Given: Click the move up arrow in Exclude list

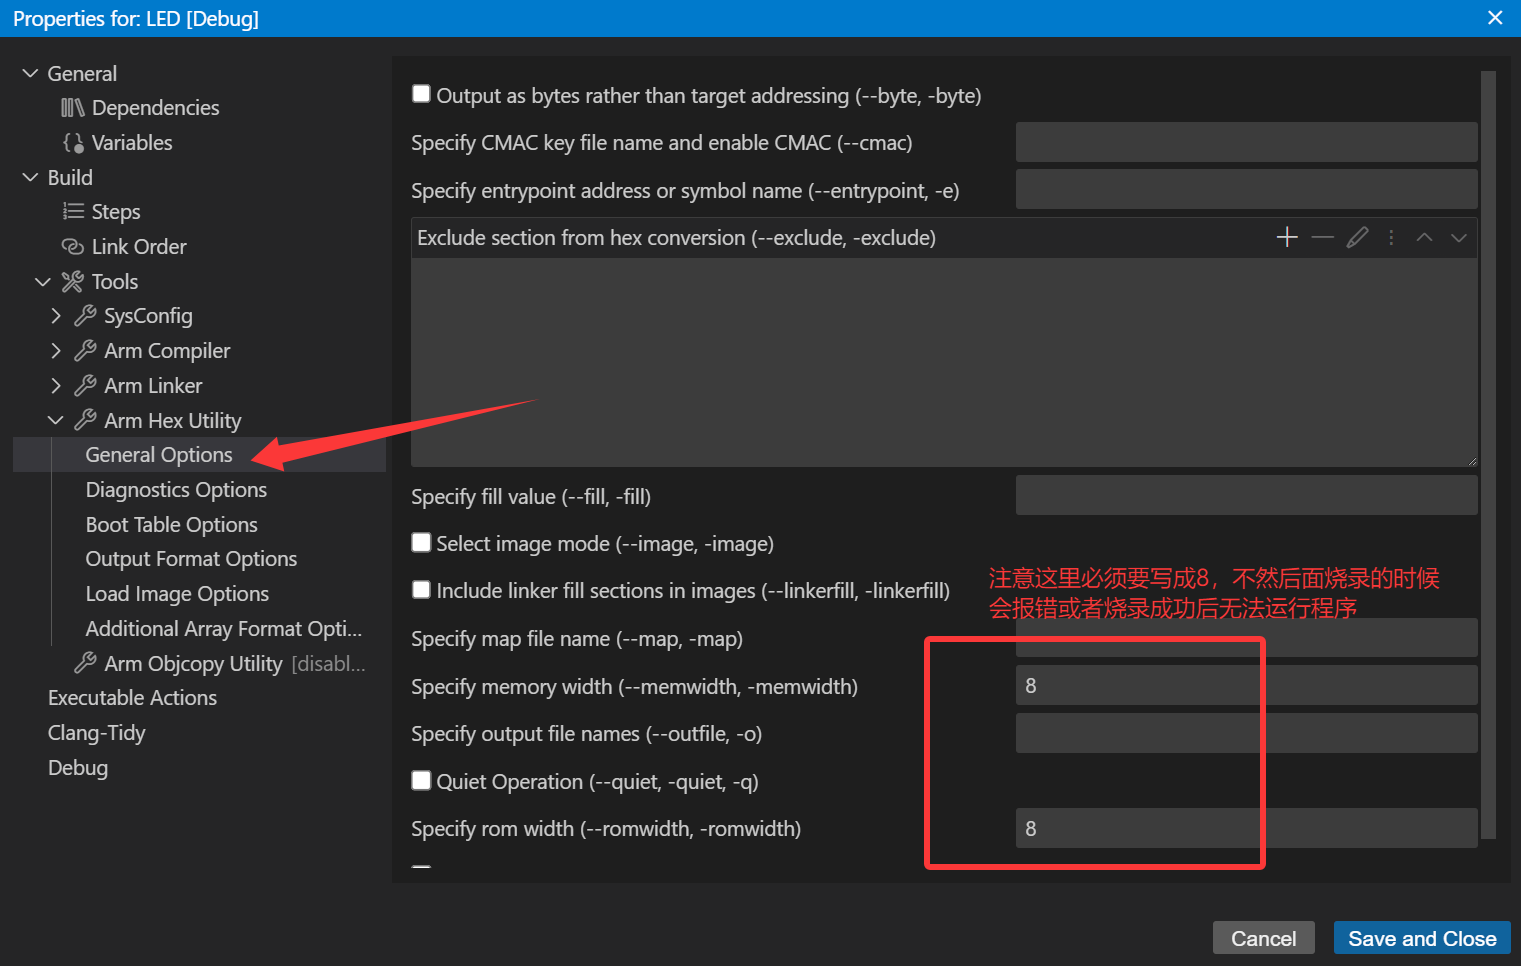Looking at the screenshot, I should [1424, 237].
